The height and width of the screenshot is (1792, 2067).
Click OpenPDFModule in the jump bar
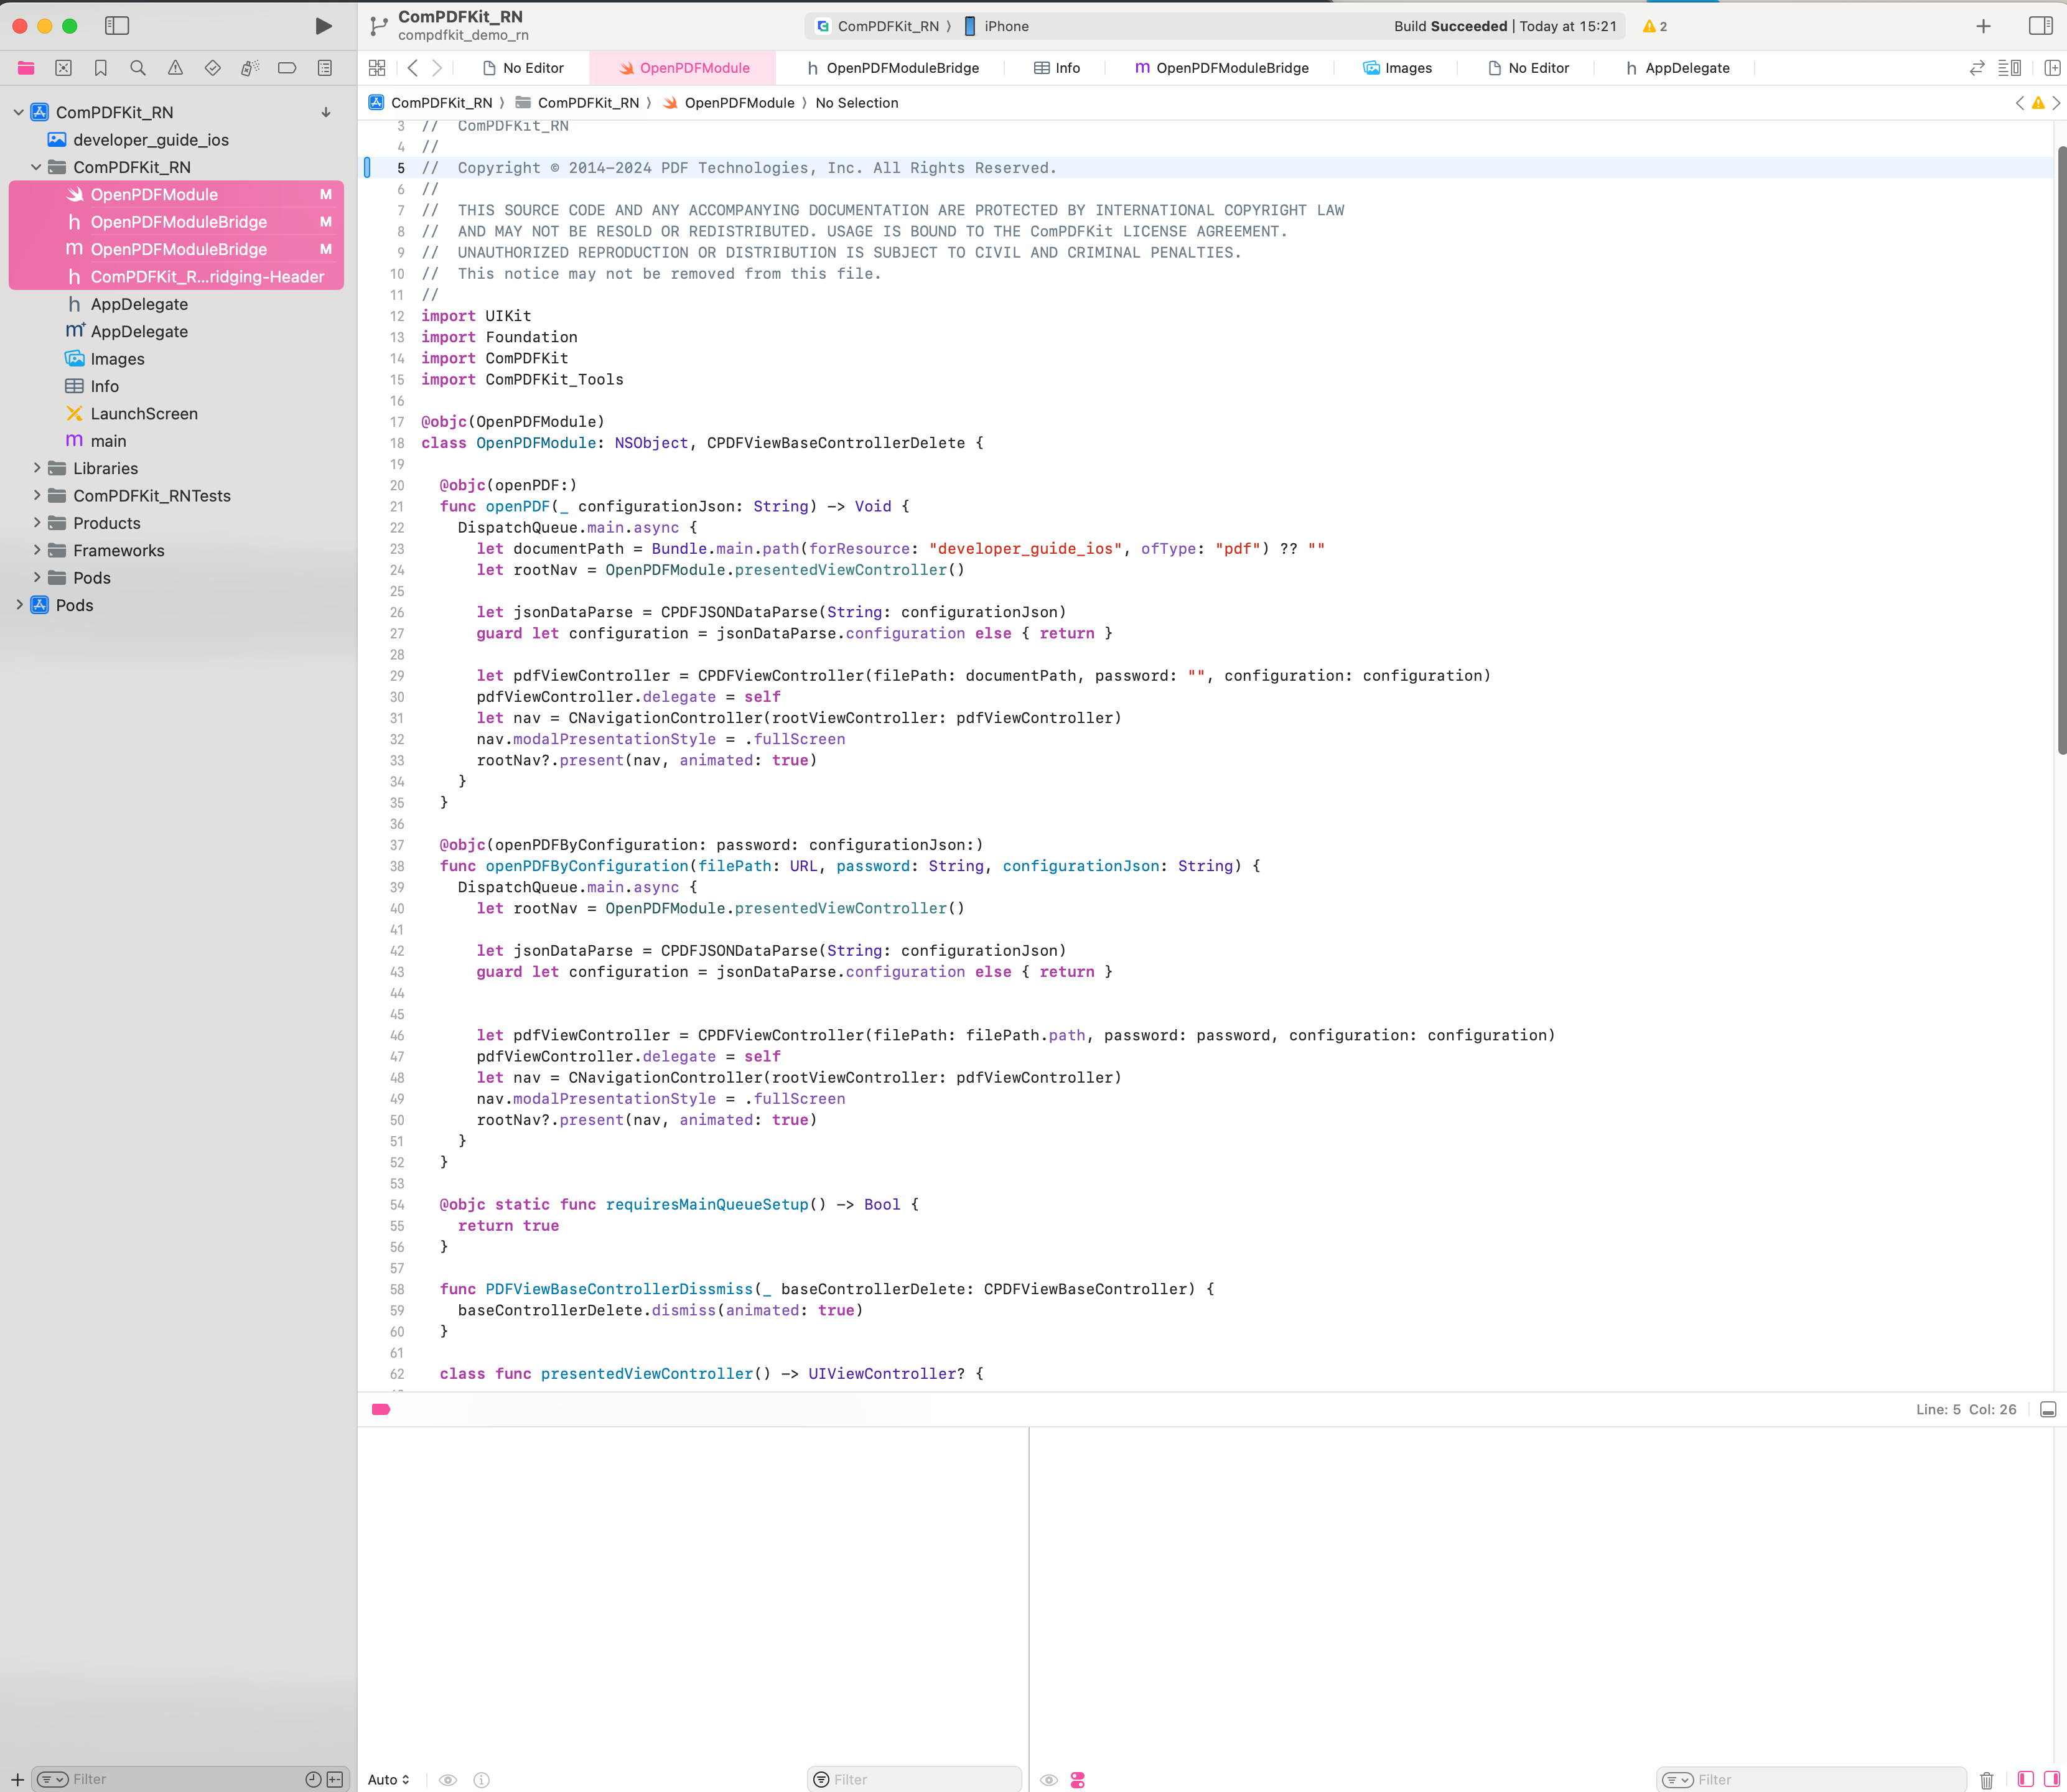pyautogui.click(x=729, y=103)
